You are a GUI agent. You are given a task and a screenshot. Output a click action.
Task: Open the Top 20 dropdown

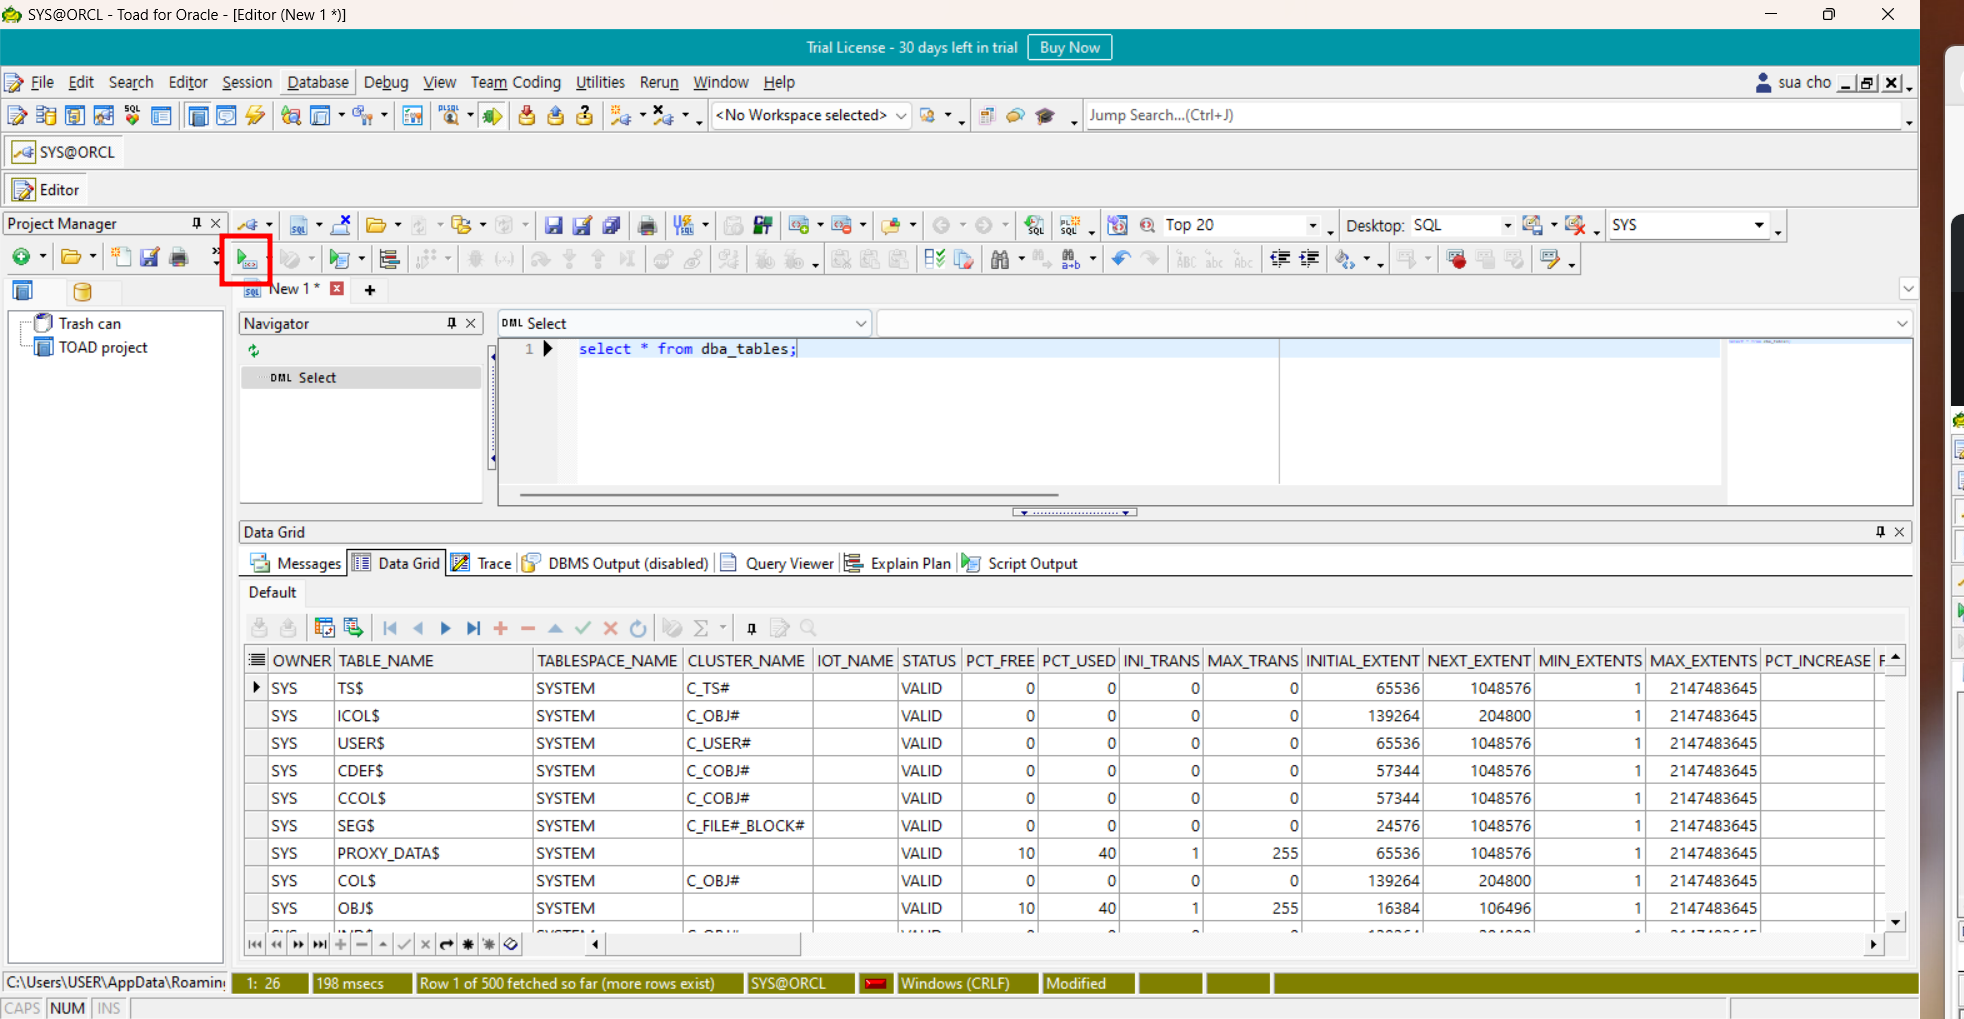coord(1313,226)
